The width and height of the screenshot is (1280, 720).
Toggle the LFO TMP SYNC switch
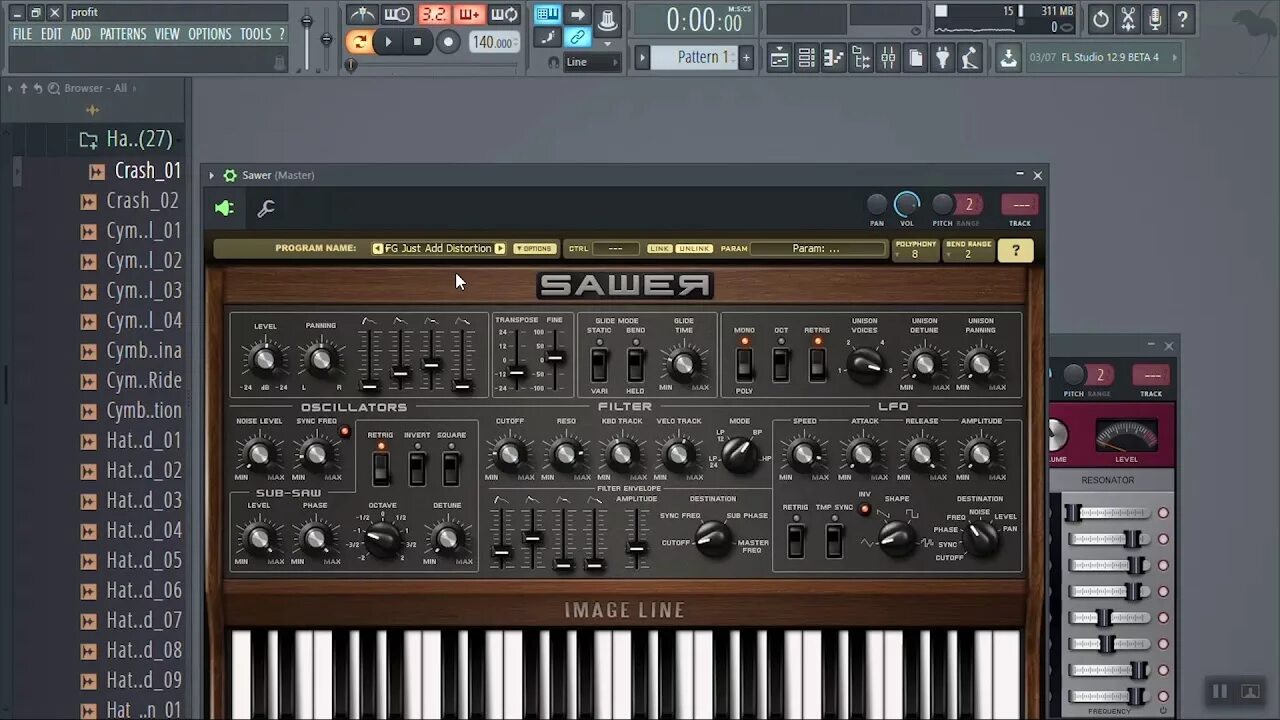(x=834, y=540)
